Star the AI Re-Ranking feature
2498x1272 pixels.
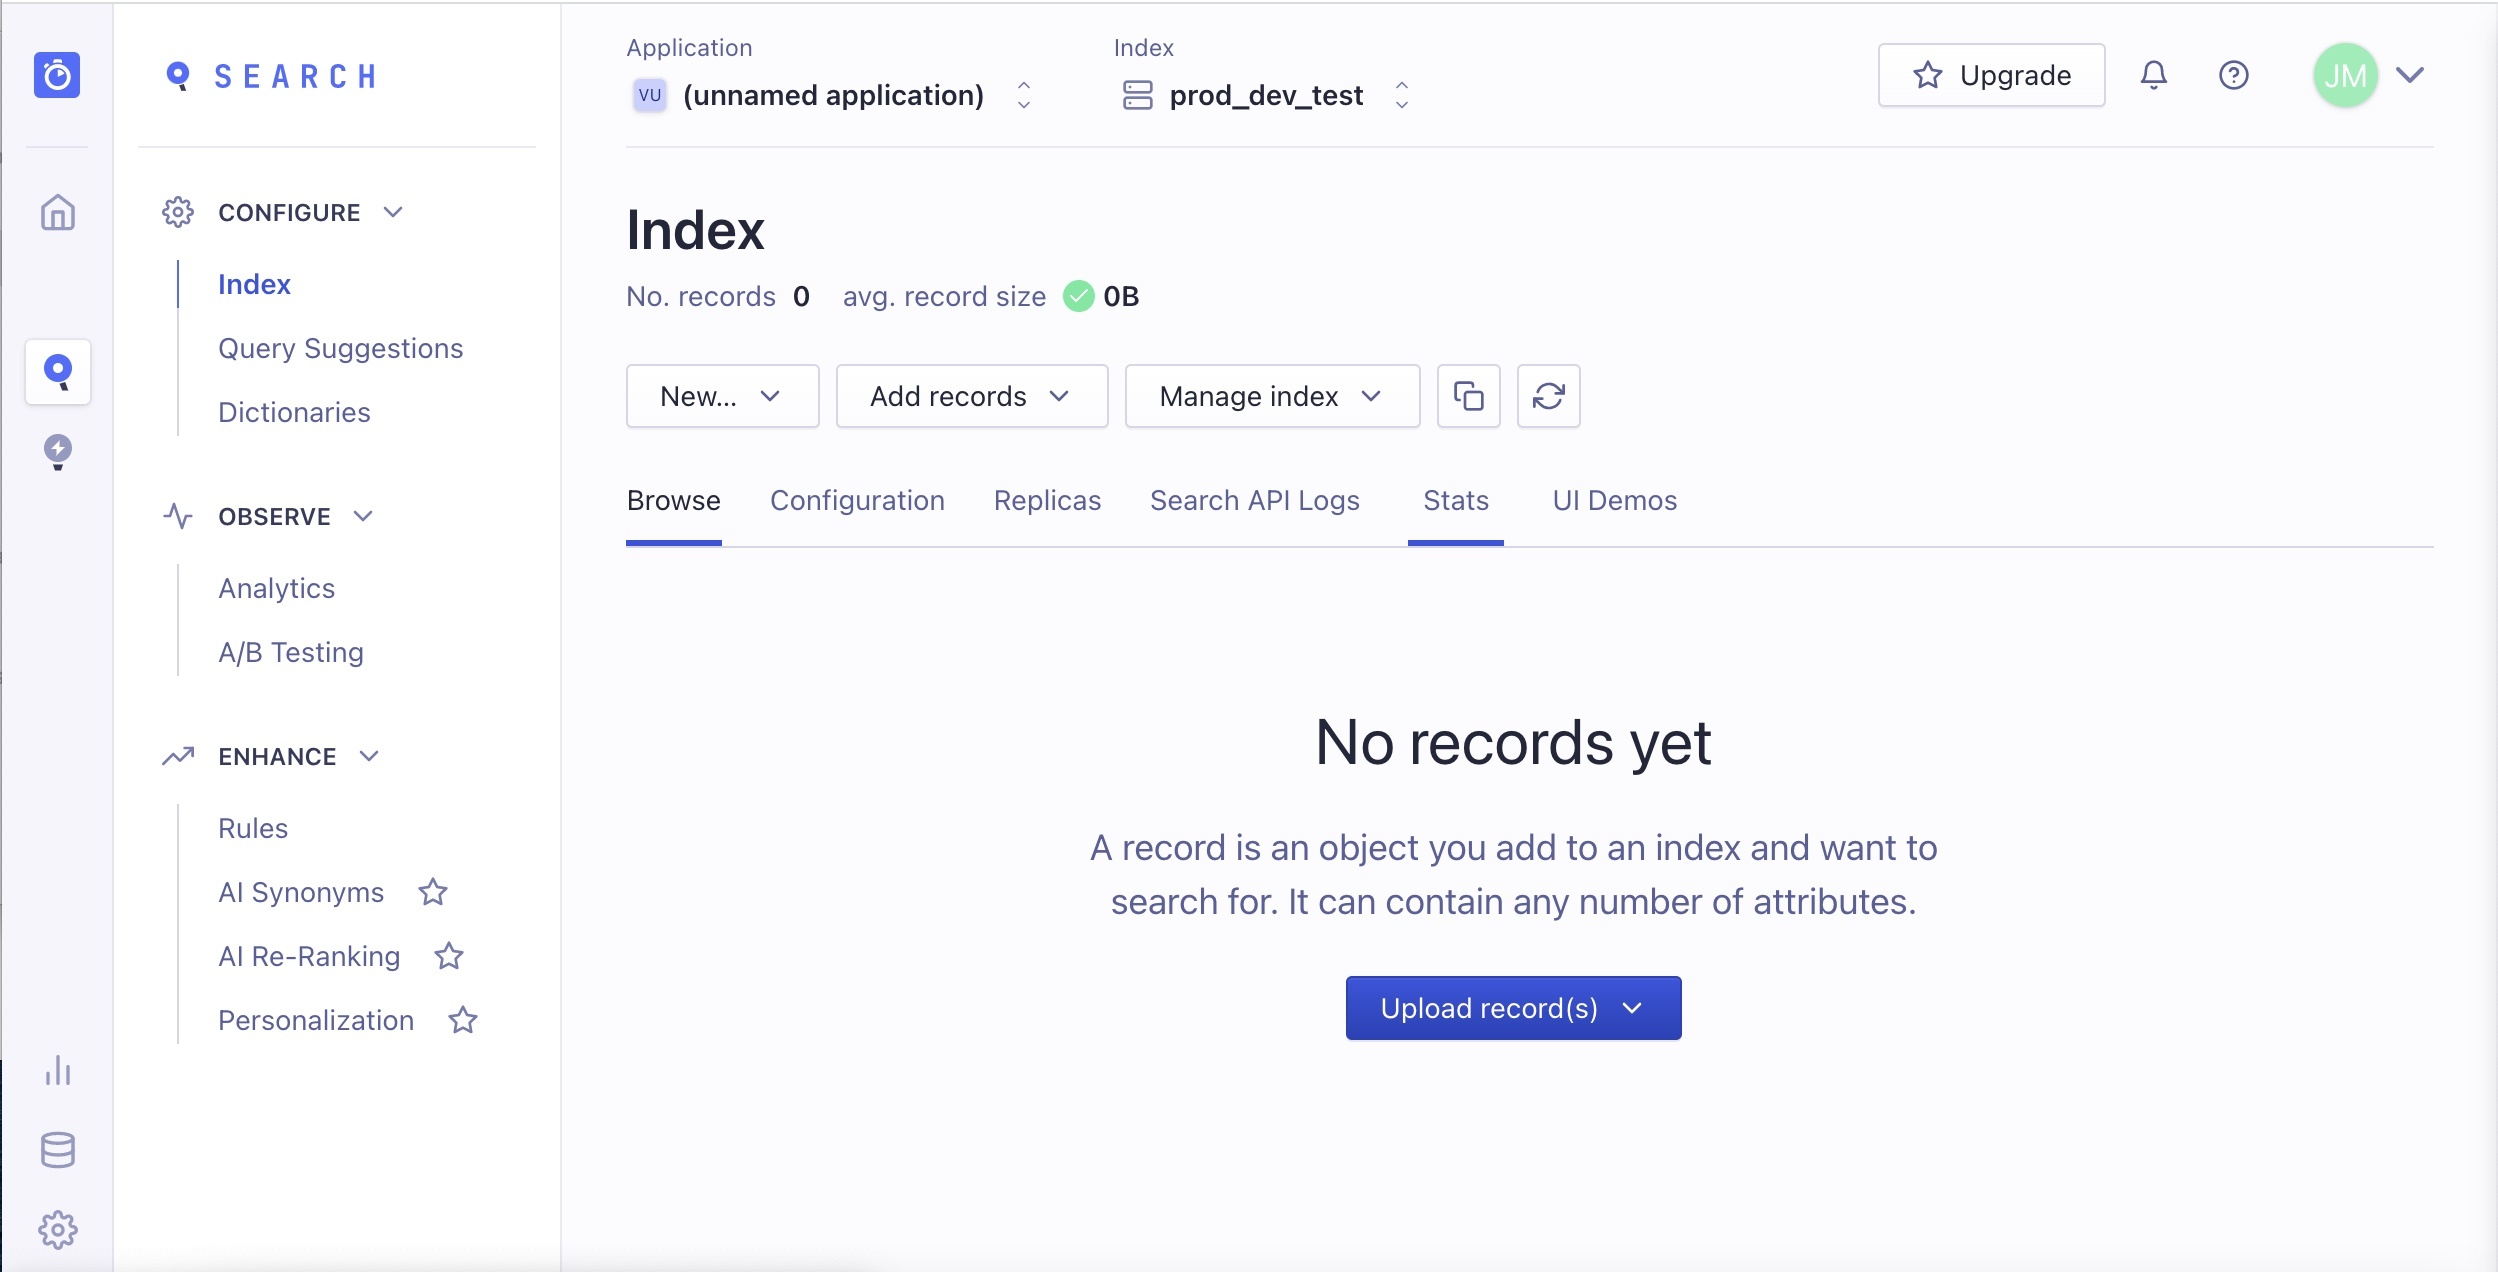pyautogui.click(x=448, y=956)
